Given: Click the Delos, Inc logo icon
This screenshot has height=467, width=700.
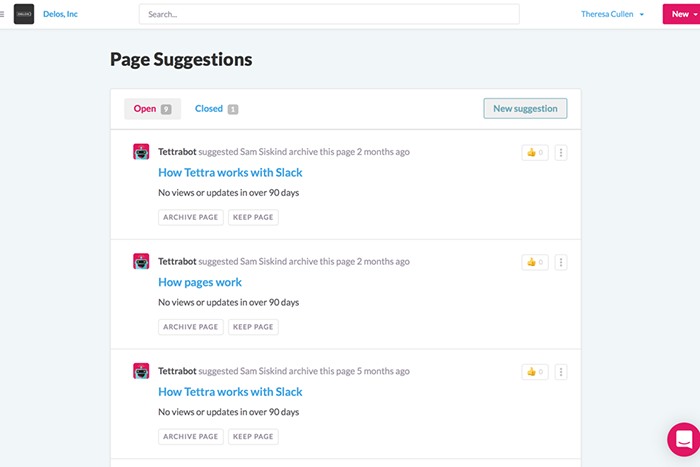Looking at the screenshot, I should point(24,14).
